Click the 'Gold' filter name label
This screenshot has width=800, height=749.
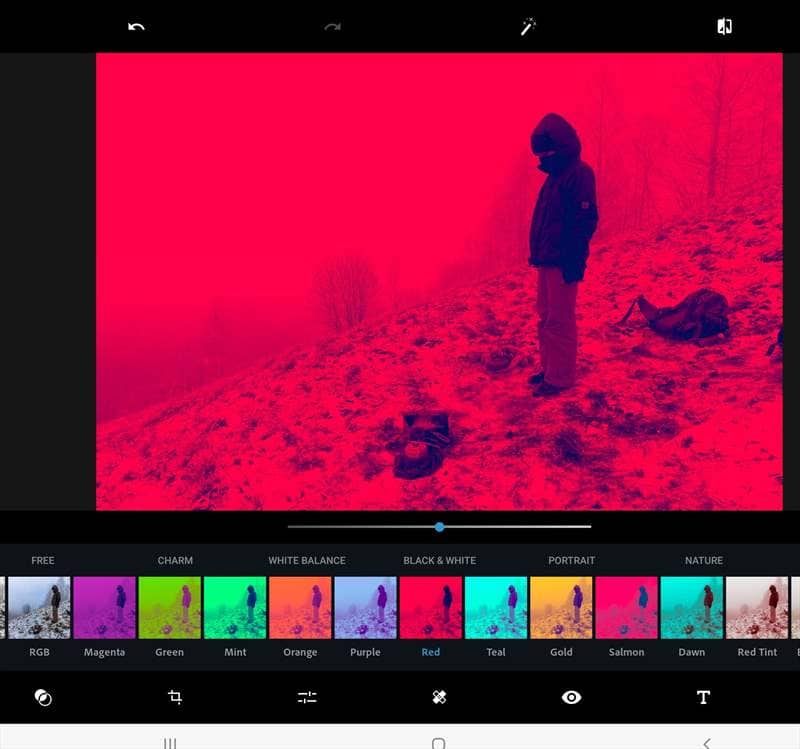click(x=561, y=652)
